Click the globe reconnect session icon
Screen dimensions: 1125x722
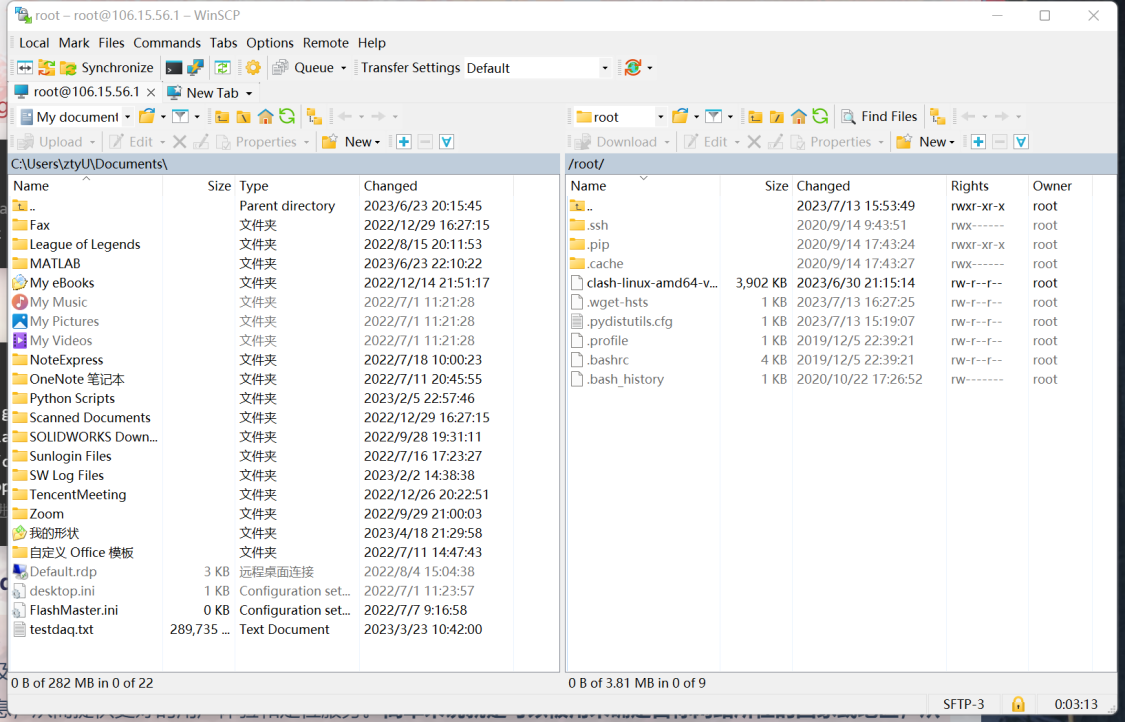pyautogui.click(x=633, y=67)
